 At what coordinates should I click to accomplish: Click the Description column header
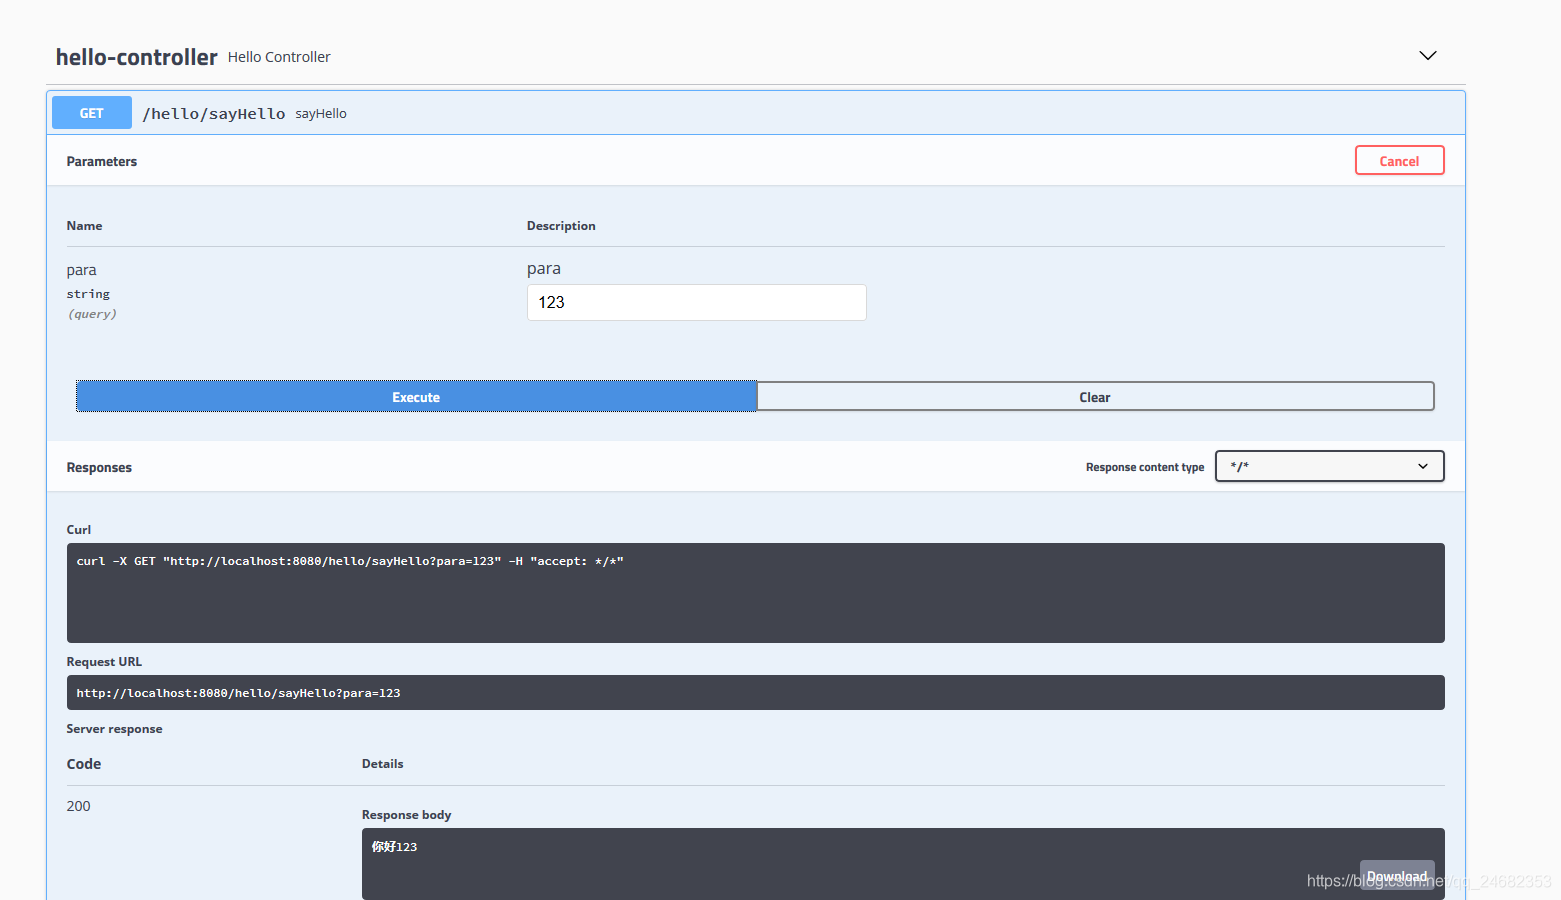(561, 226)
